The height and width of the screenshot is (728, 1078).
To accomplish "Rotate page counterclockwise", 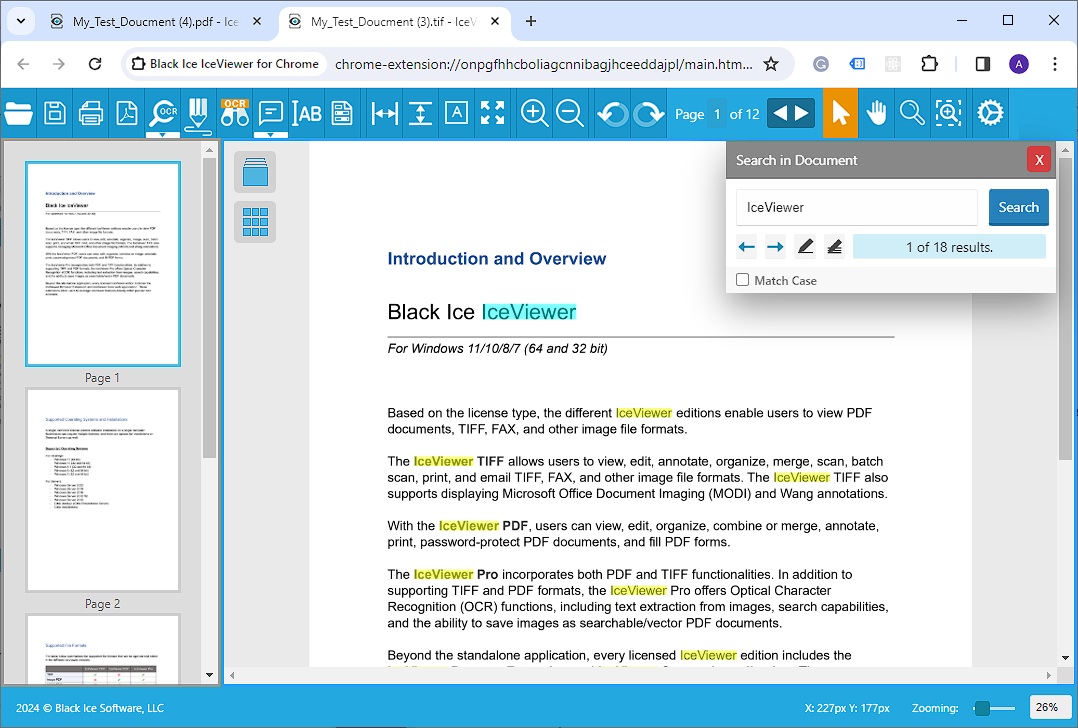I will (613, 113).
